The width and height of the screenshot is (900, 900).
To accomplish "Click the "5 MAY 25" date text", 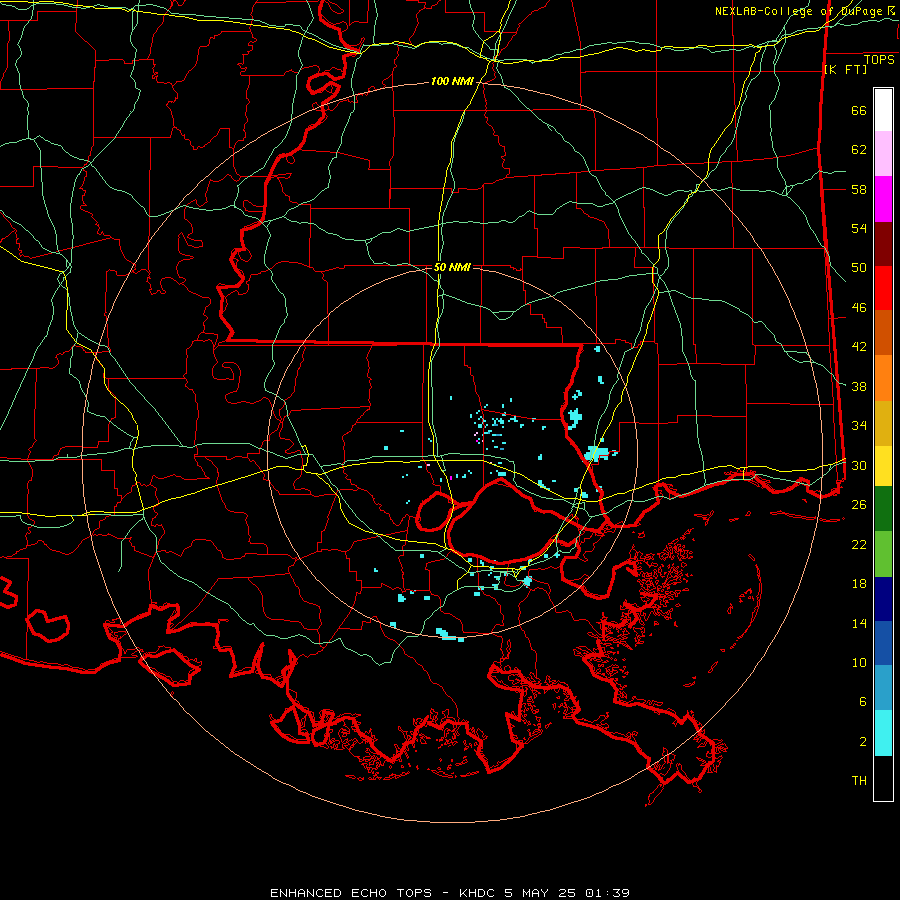I will click(540, 893).
